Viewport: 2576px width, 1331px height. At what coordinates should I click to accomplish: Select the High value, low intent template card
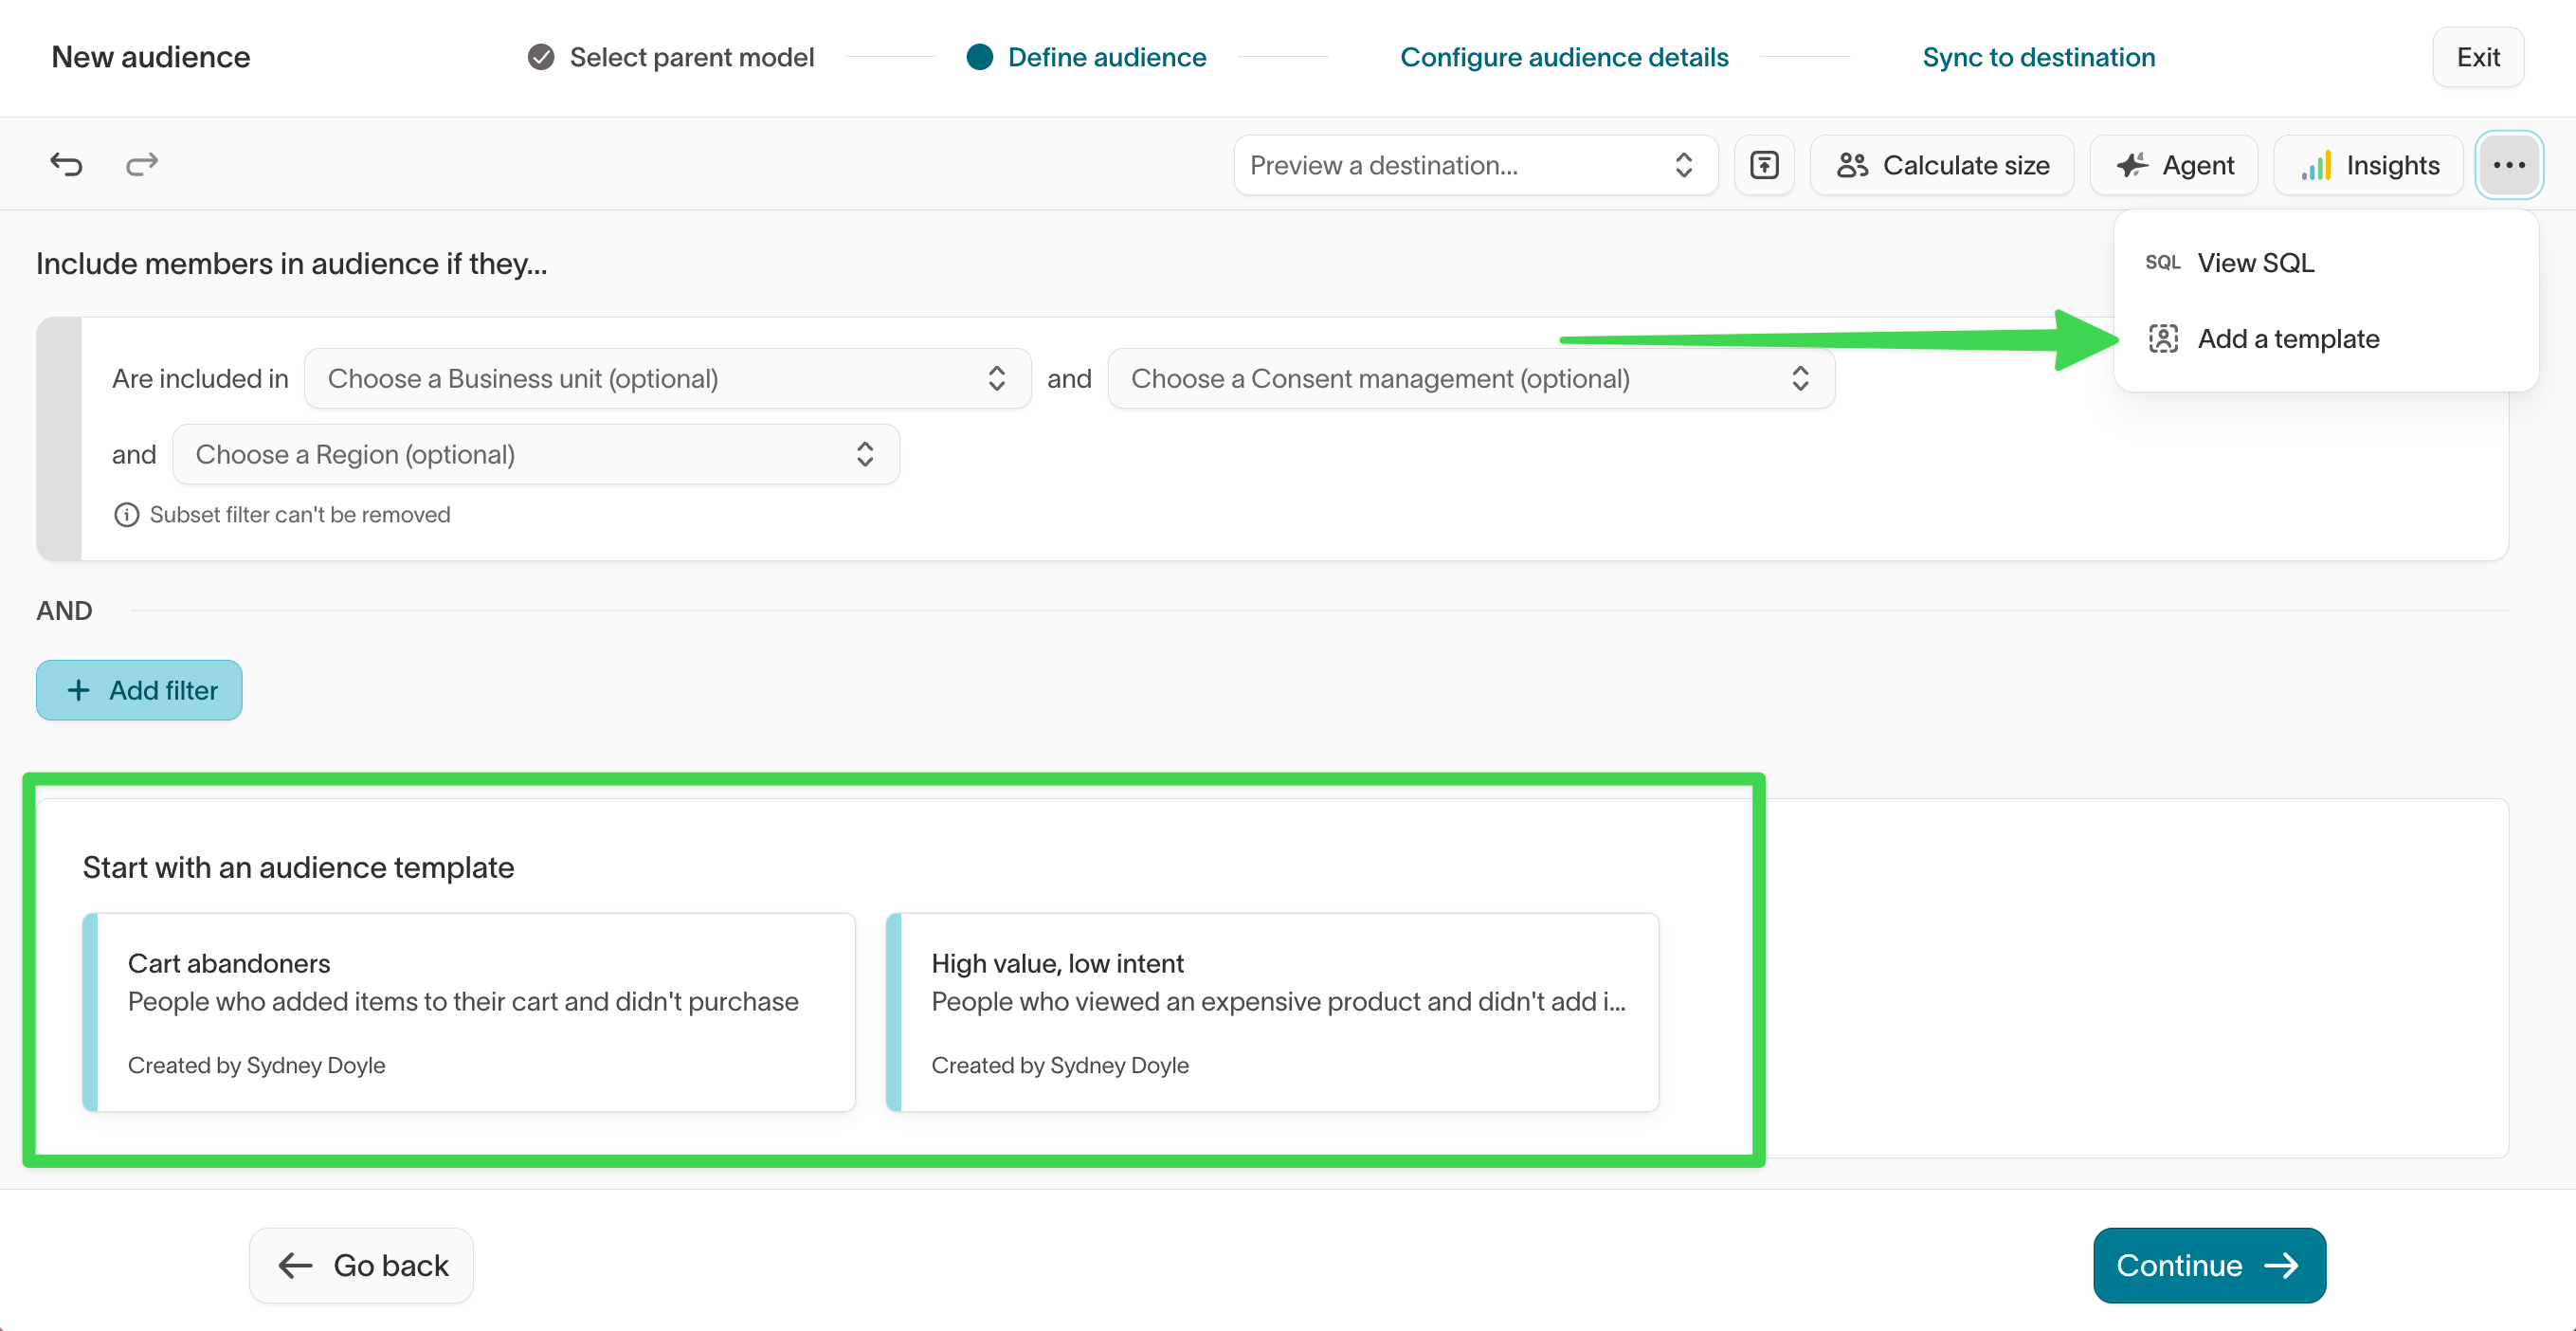(1272, 1012)
